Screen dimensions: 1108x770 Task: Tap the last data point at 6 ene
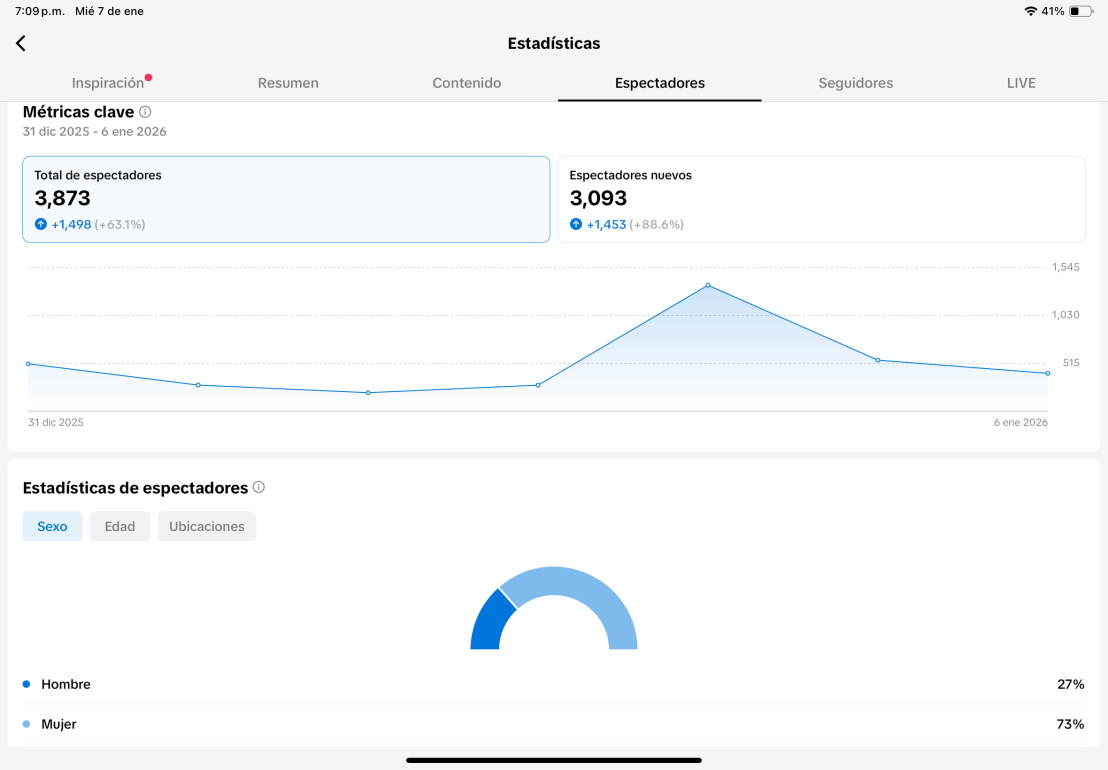click(x=1047, y=373)
